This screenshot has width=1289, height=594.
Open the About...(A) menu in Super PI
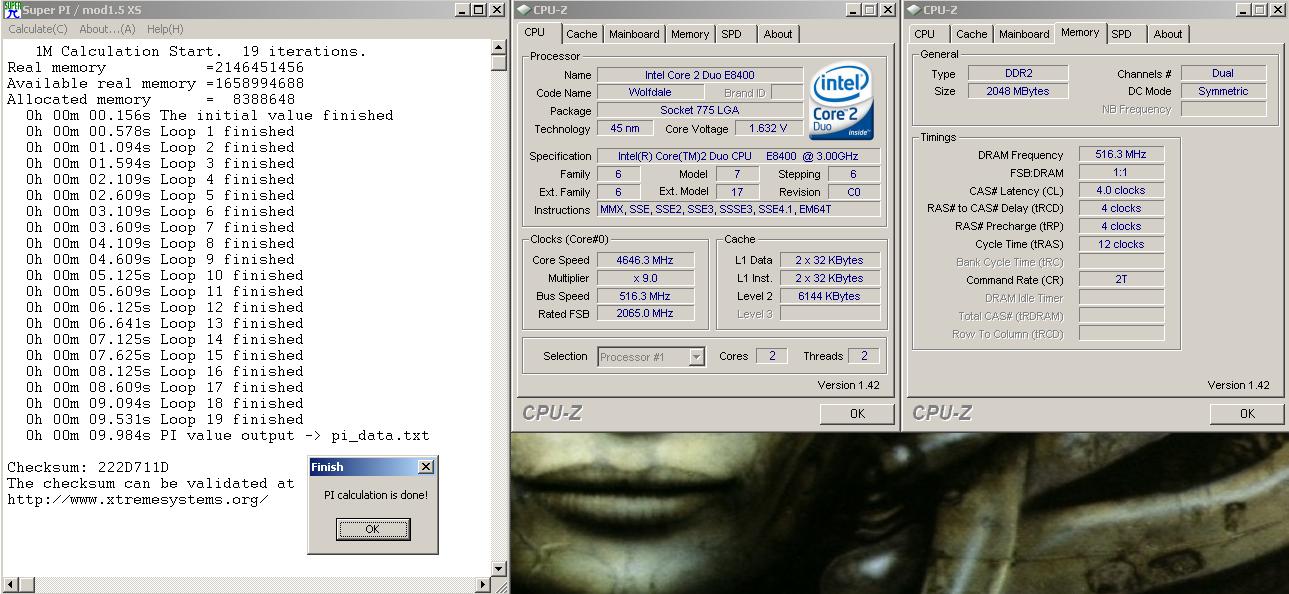point(107,29)
